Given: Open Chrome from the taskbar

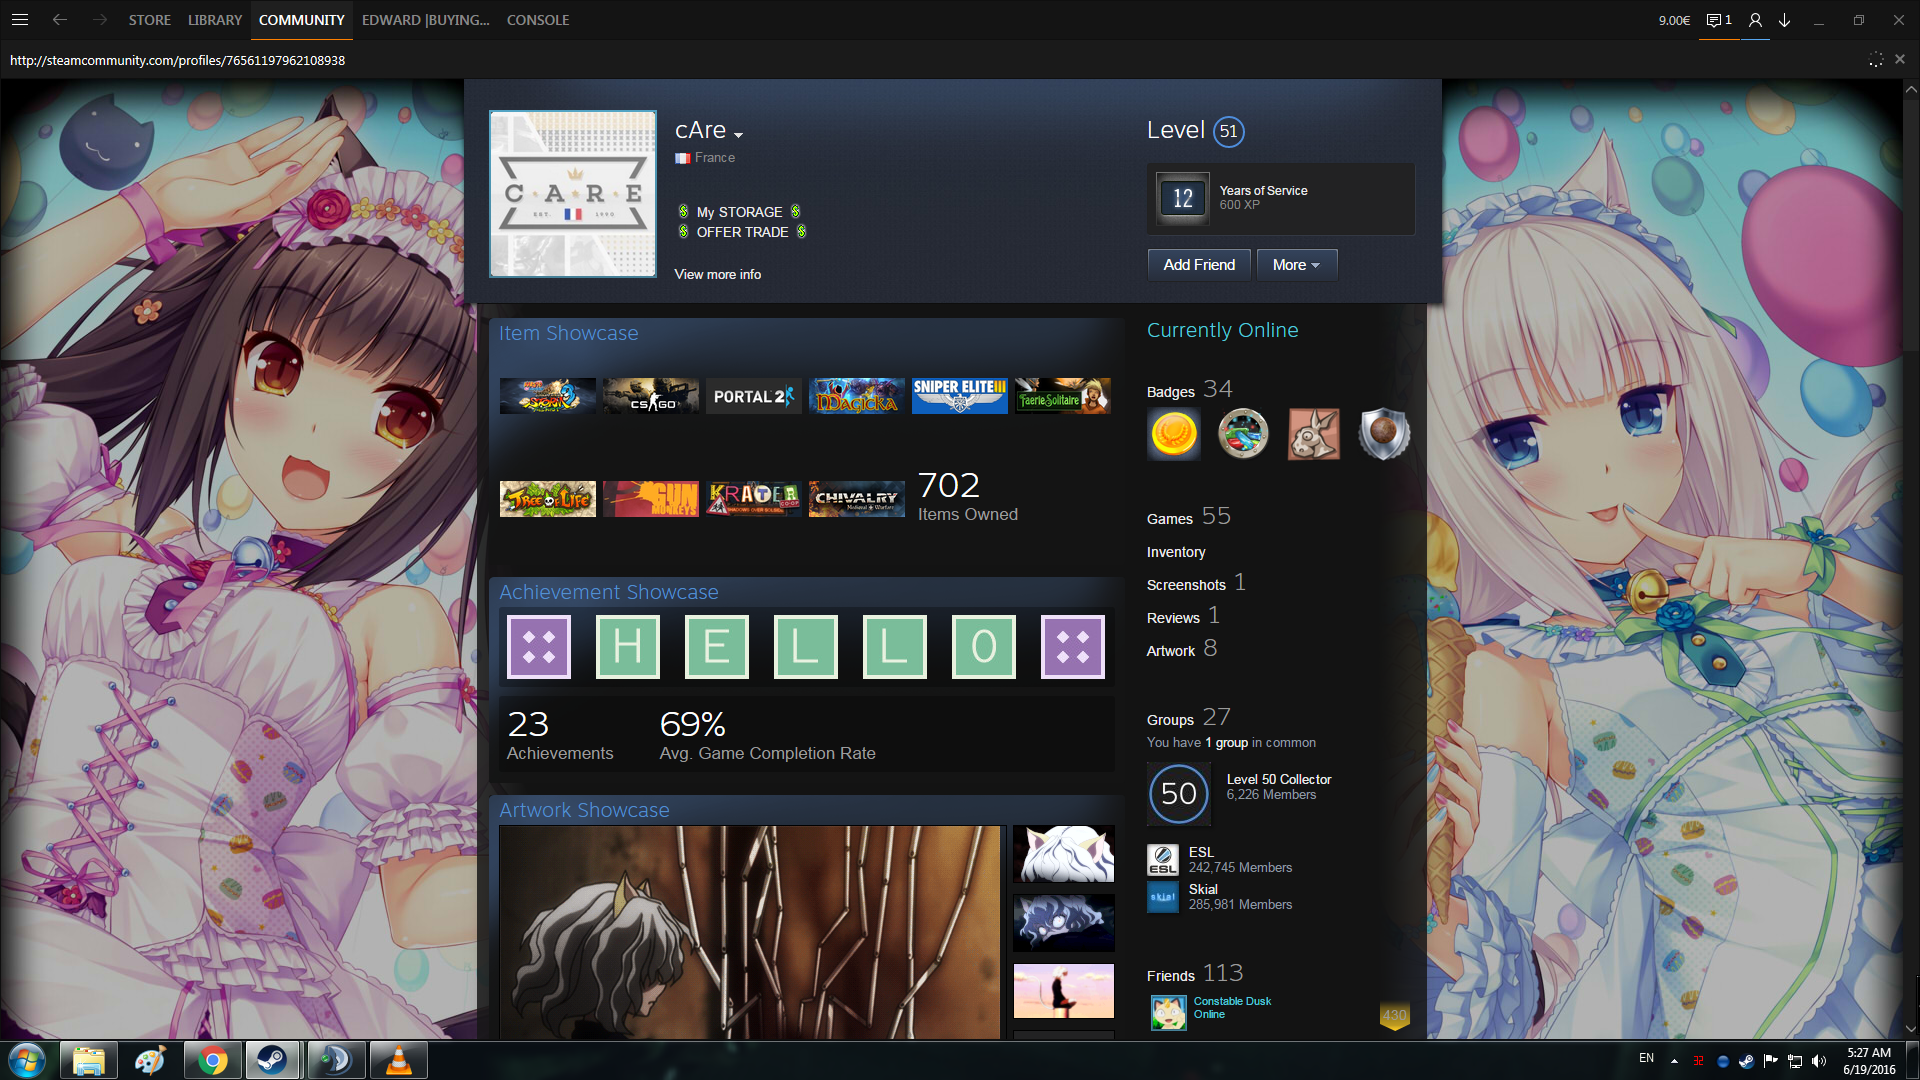Looking at the screenshot, I should (x=212, y=1060).
